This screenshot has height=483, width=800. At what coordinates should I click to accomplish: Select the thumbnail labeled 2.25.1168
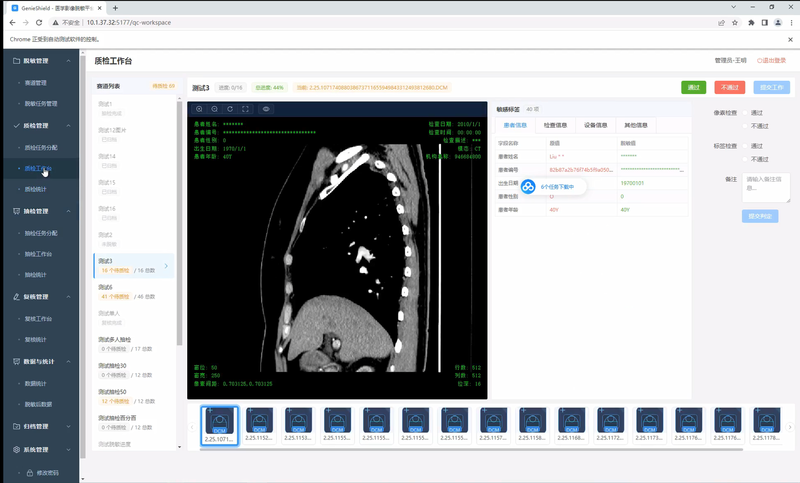pyautogui.click(x=571, y=425)
